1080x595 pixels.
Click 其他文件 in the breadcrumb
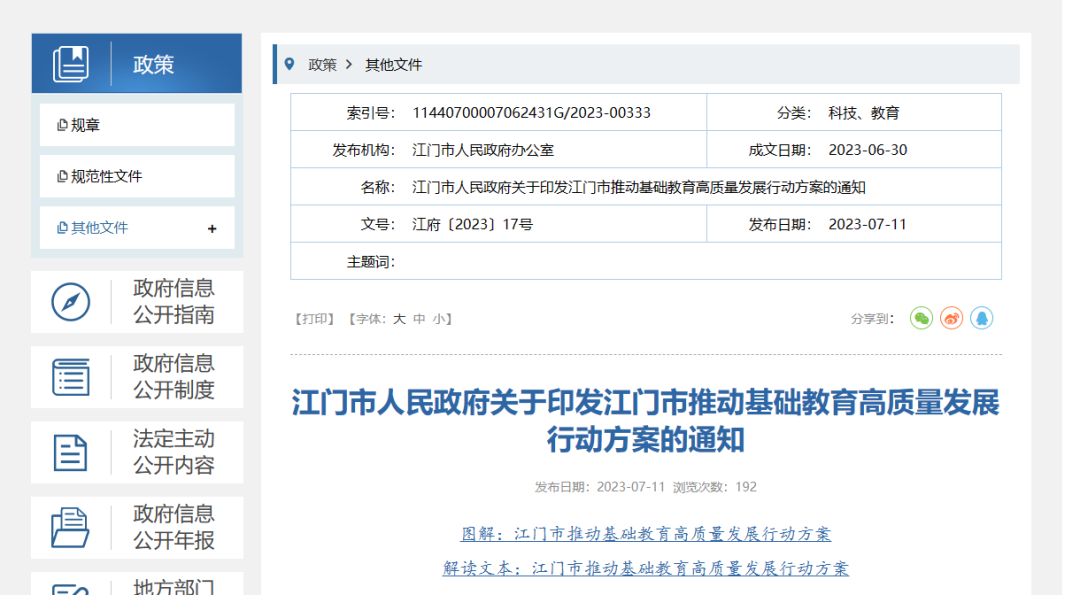coord(393,65)
